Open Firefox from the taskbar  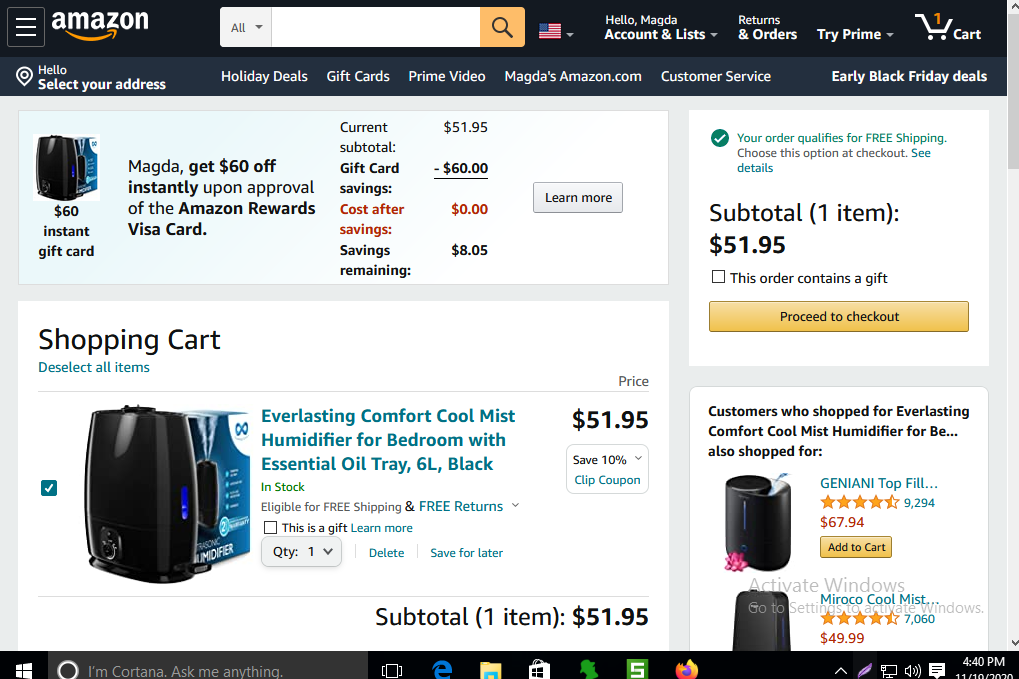[x=686, y=669]
